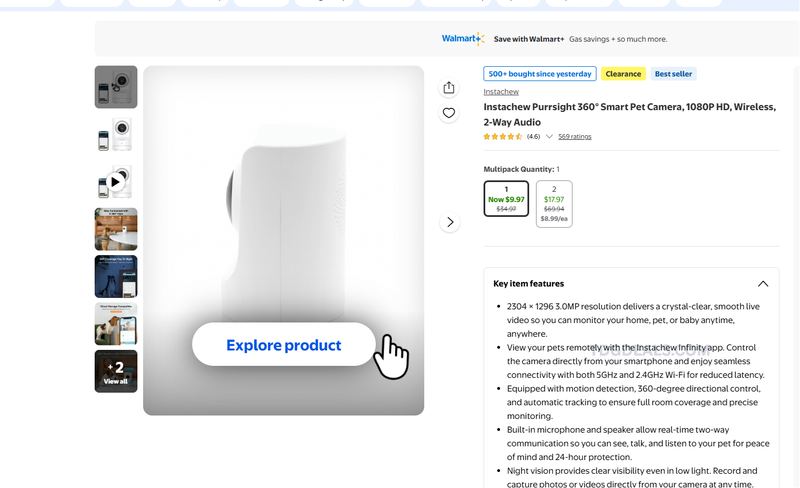Click the Clearance badge
Image resolution: width=800 pixels, height=488 pixels.
[623, 74]
